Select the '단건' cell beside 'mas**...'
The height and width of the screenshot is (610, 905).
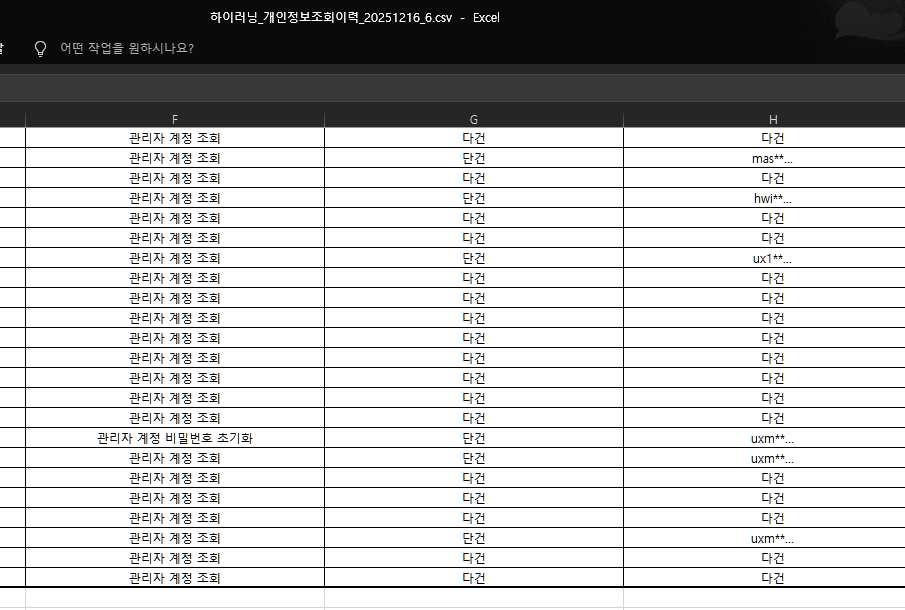[x=474, y=158]
